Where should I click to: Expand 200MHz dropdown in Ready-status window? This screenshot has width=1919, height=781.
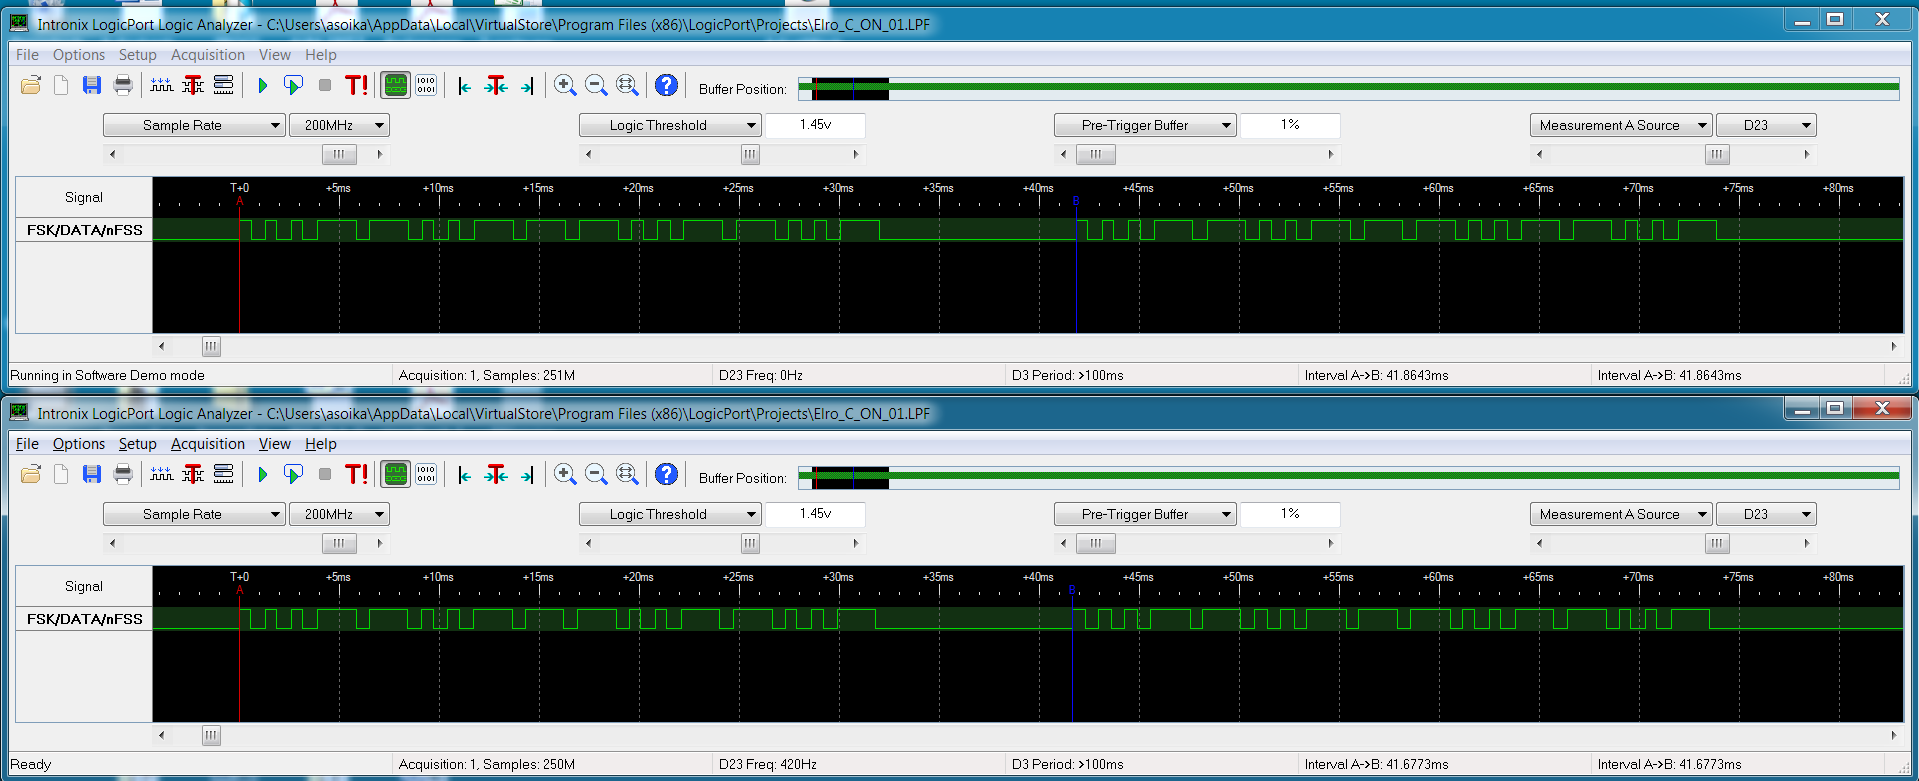click(339, 514)
